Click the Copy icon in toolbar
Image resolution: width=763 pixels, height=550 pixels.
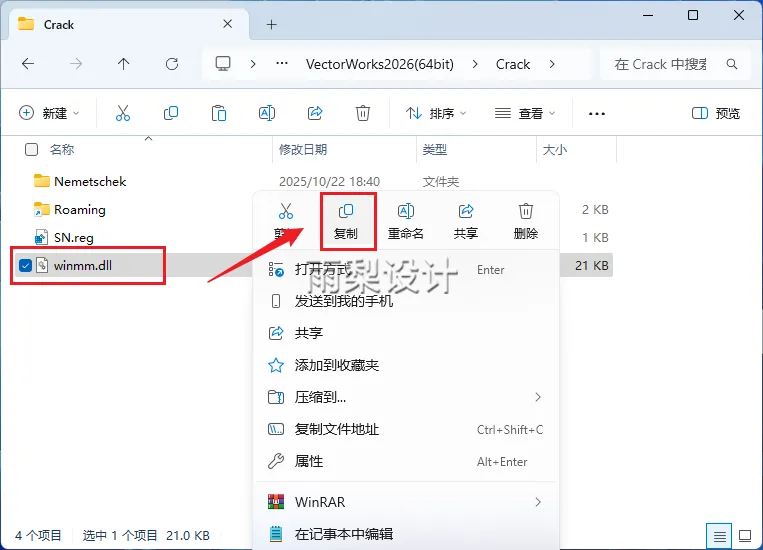pyautogui.click(x=171, y=113)
